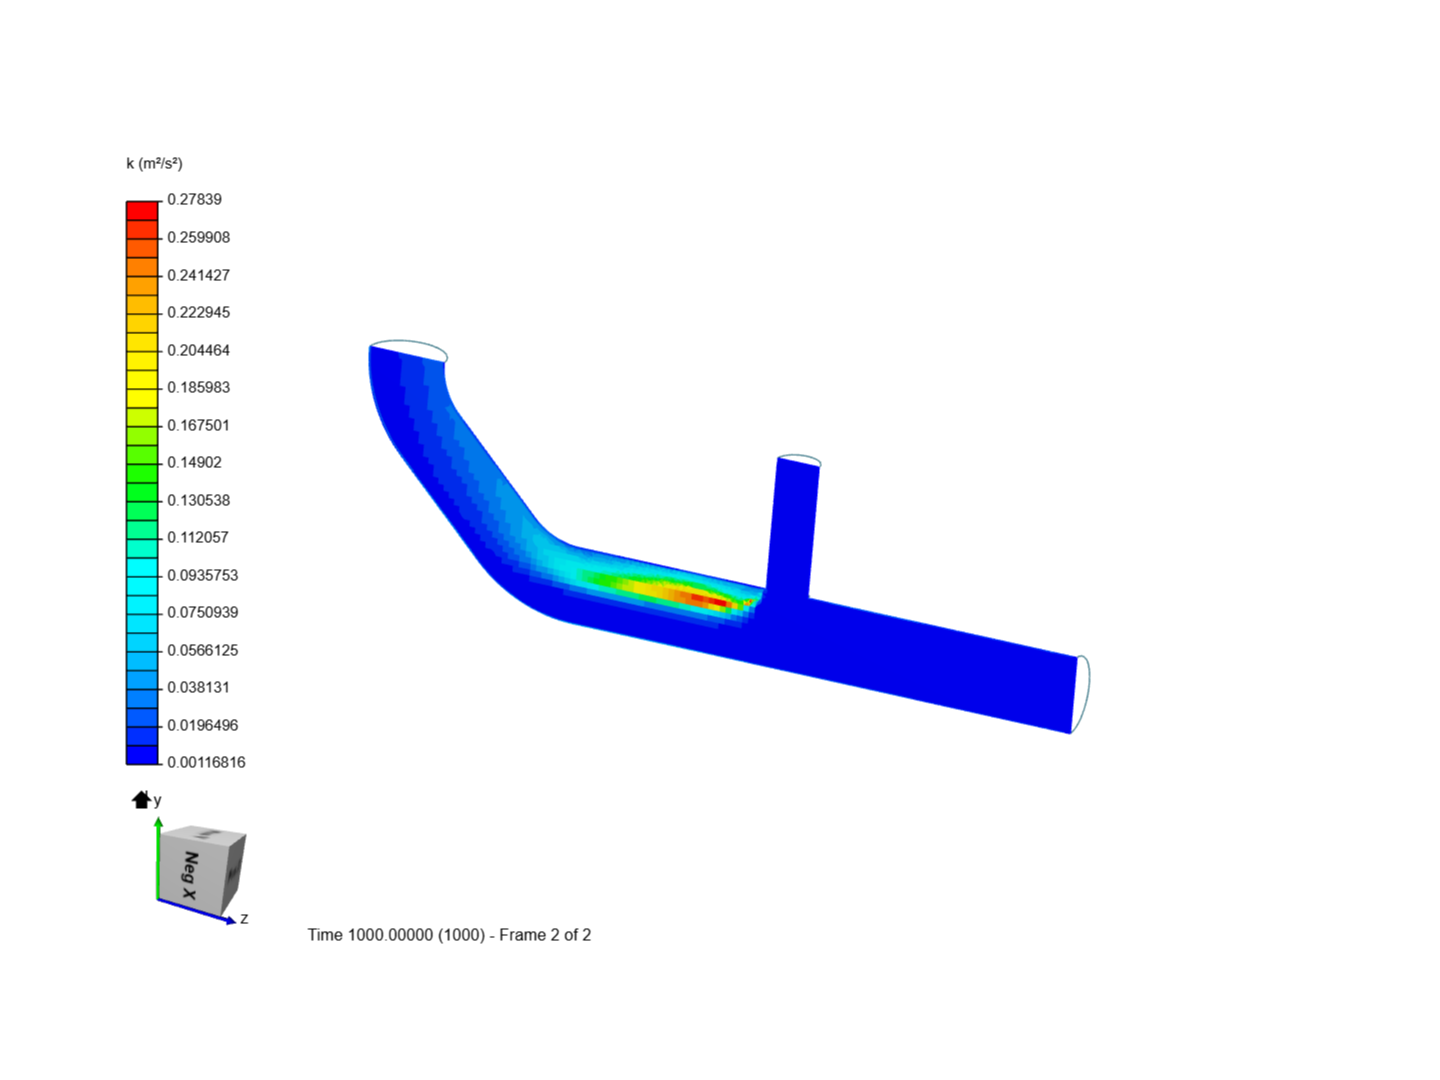Select legend value 0.222945

(x=198, y=312)
